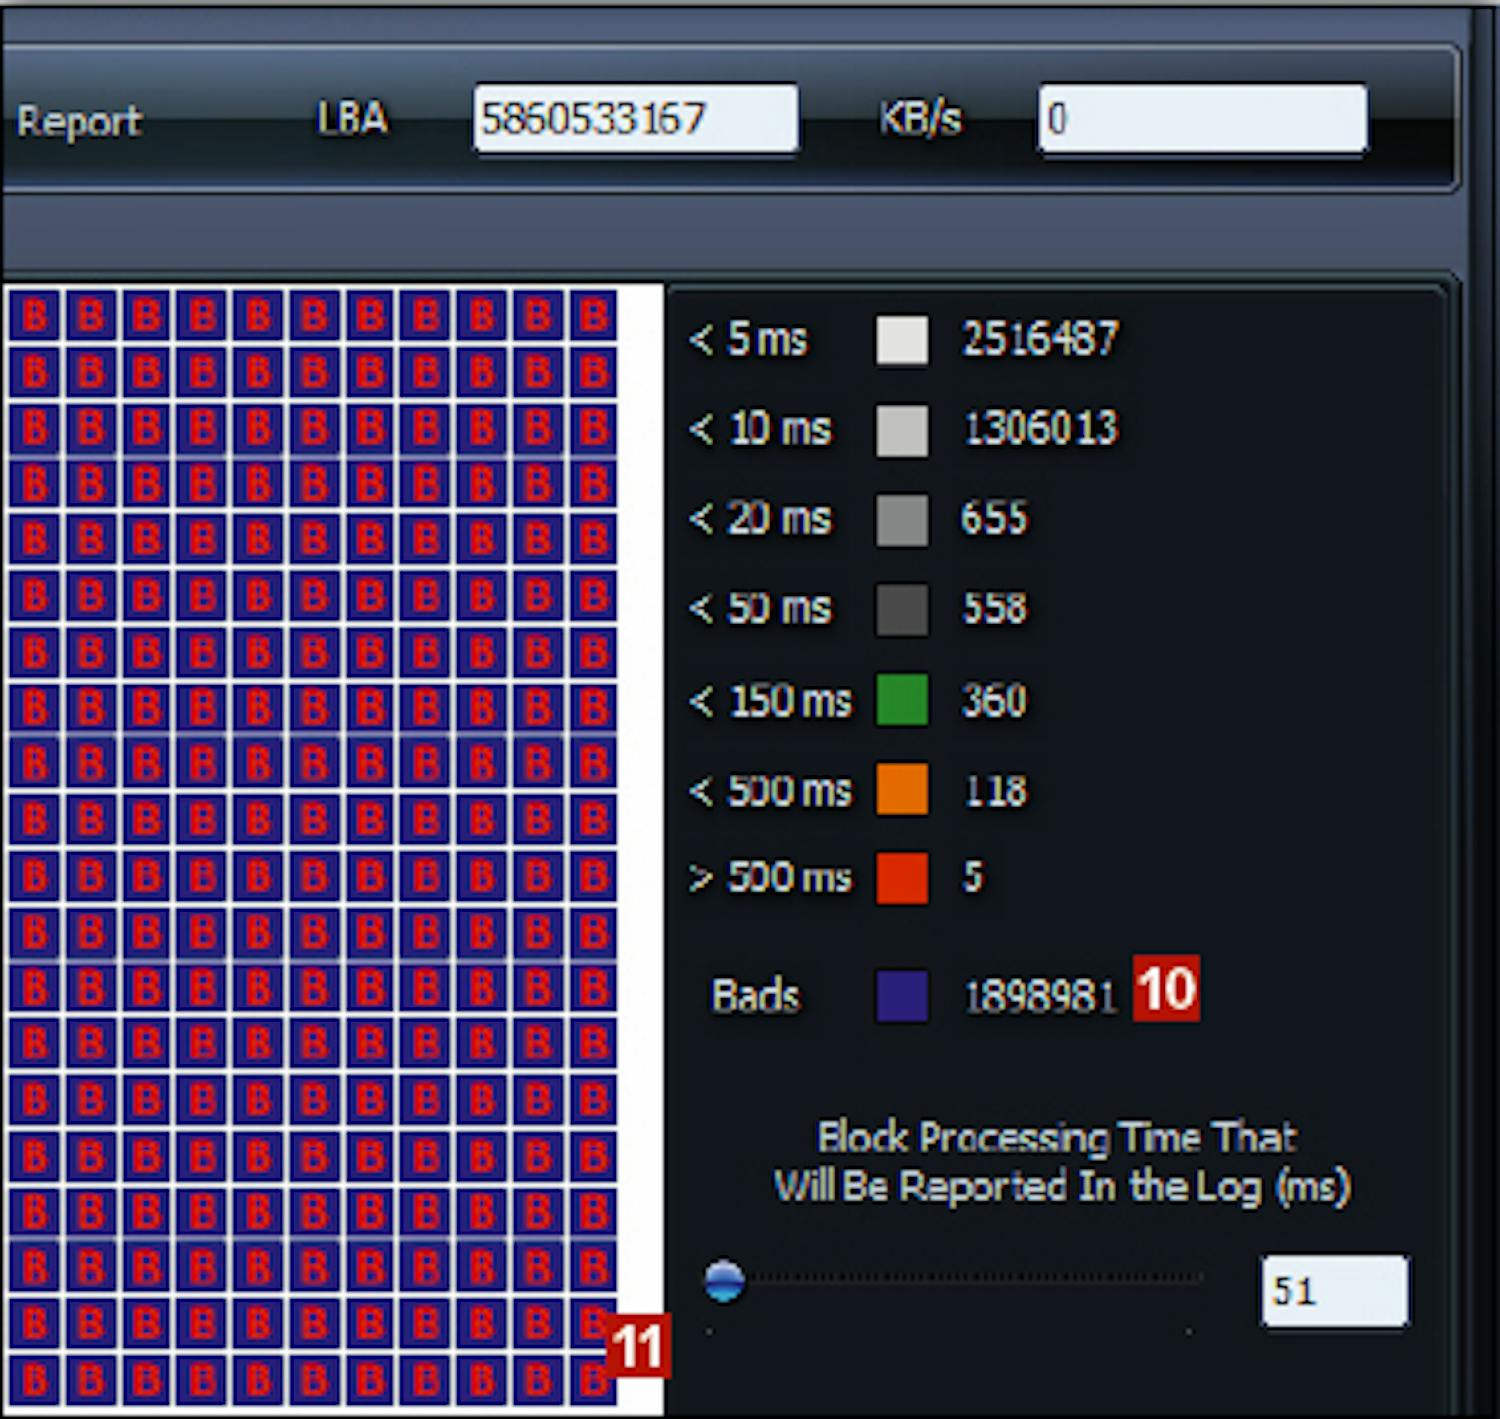The height and width of the screenshot is (1419, 1500).
Task: Click the top-left bad block in grid
Action: coord(34,316)
